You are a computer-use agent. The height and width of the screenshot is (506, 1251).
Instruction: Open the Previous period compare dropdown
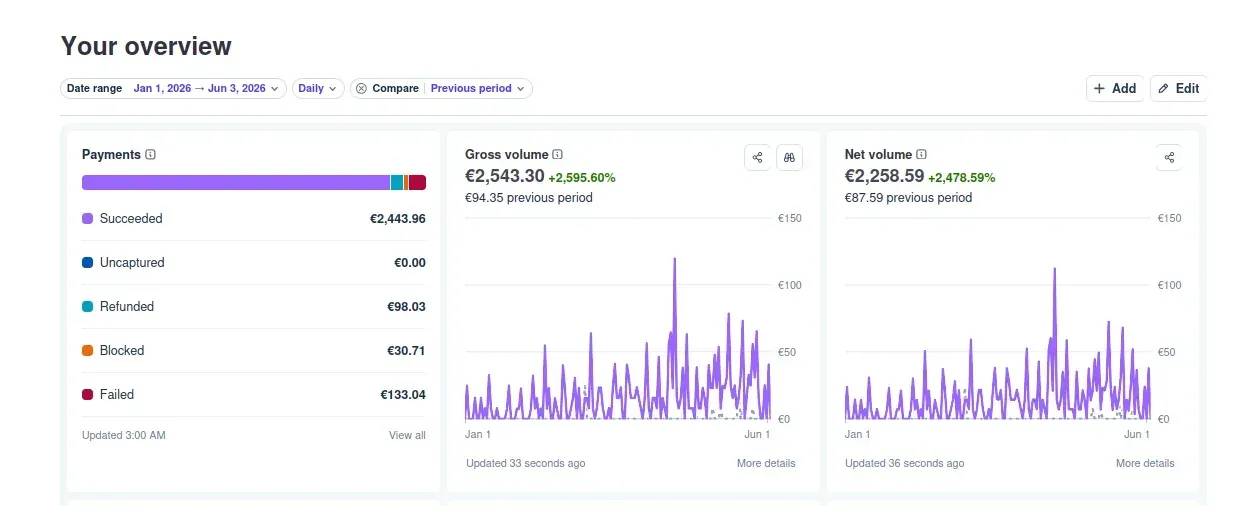pyautogui.click(x=478, y=88)
